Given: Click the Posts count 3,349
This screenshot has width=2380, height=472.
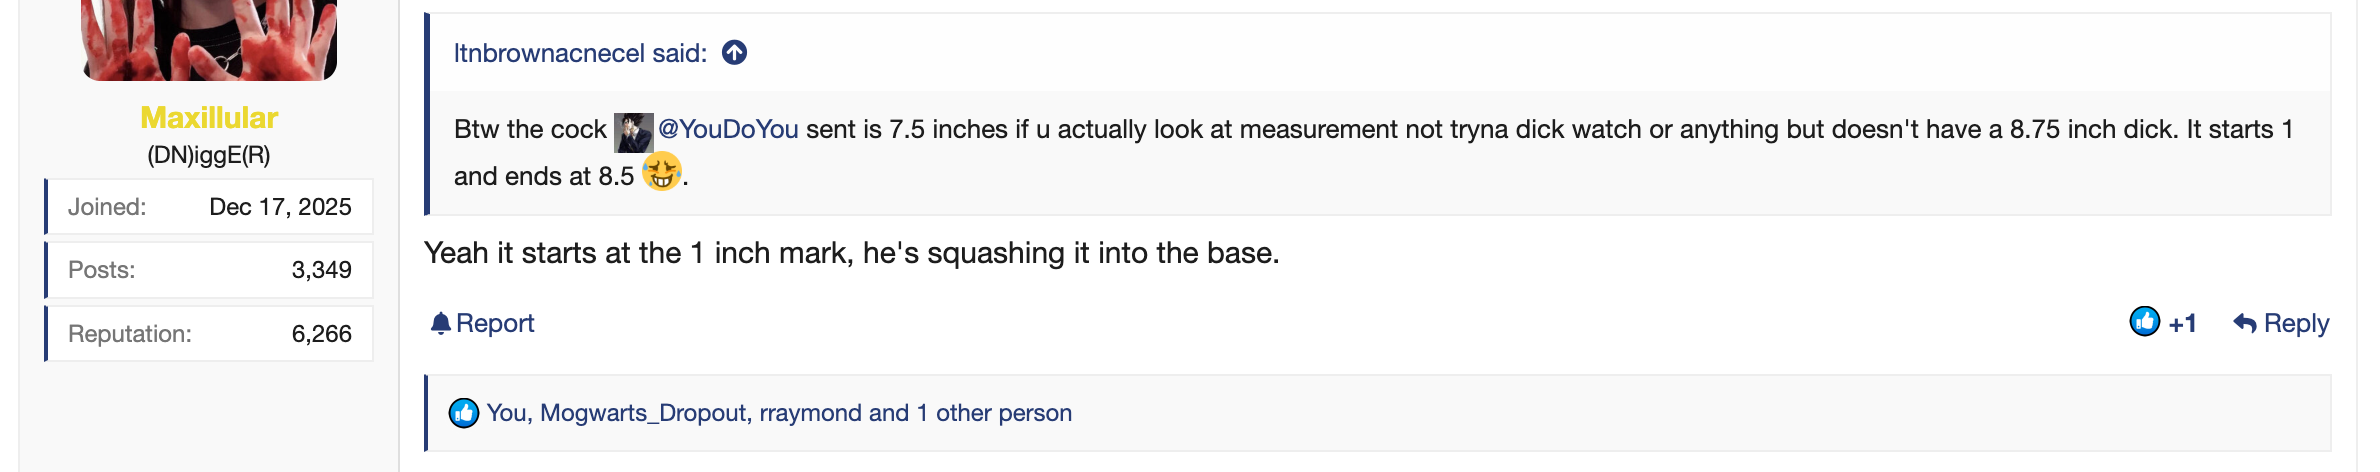Looking at the screenshot, I should 321,270.
